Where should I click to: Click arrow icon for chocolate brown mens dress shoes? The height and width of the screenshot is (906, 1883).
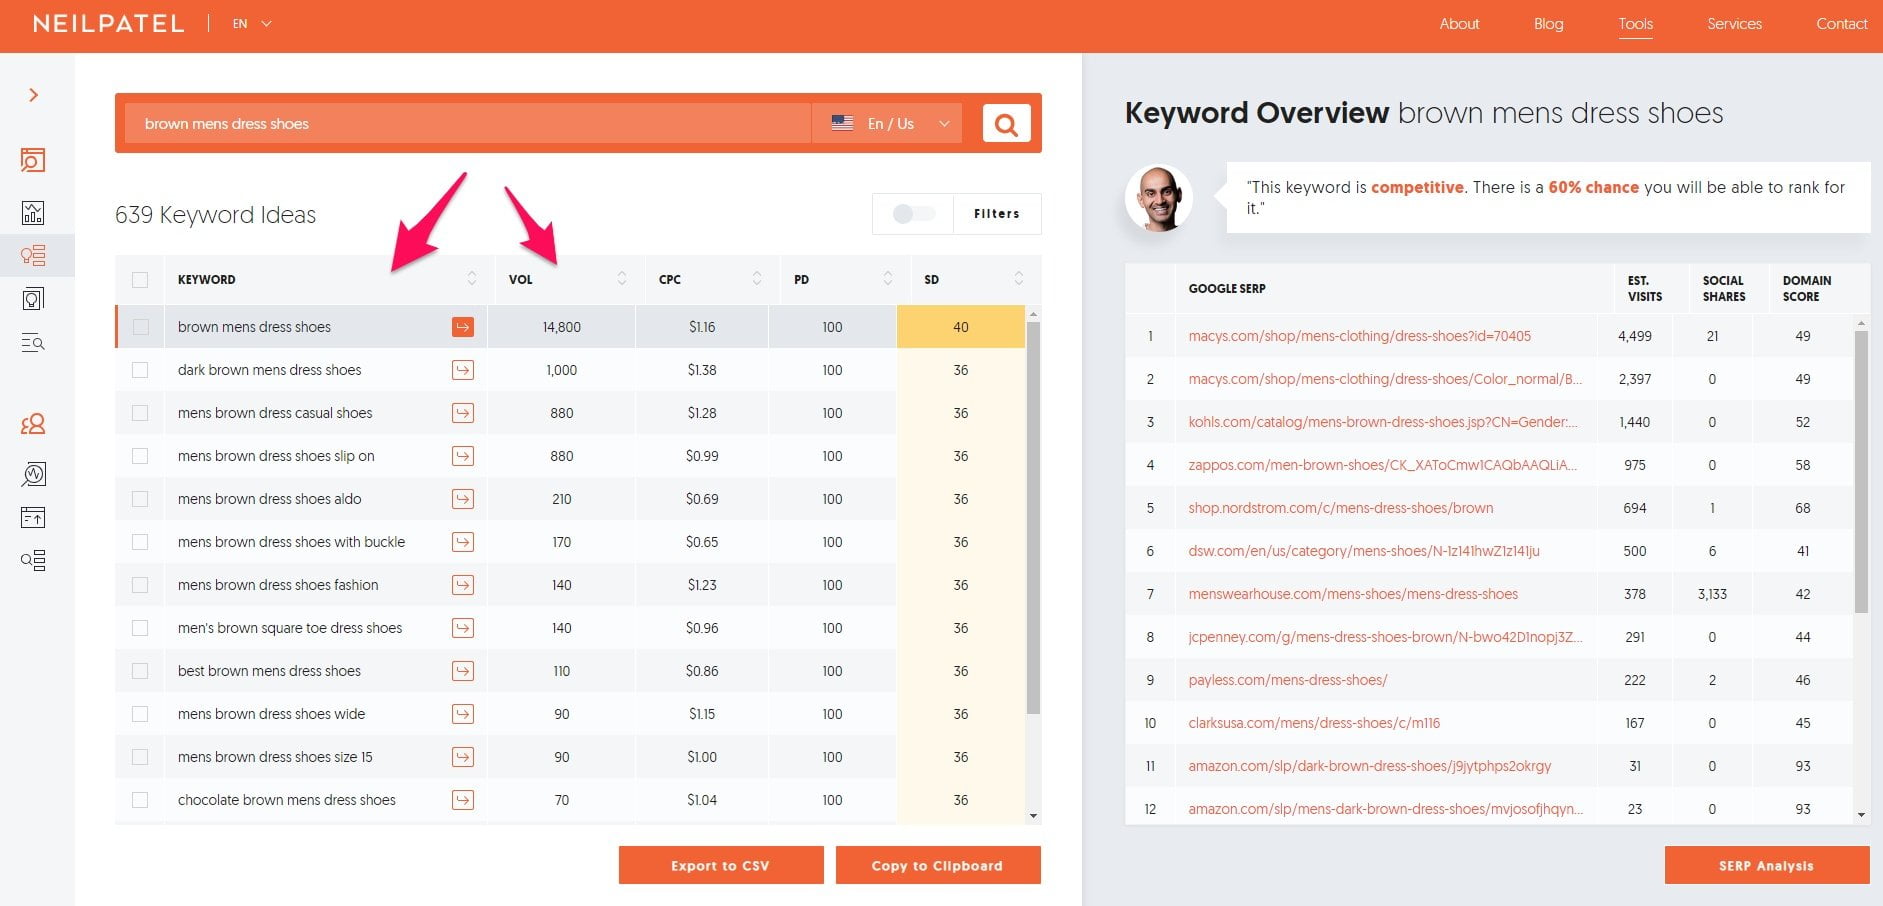point(463,800)
